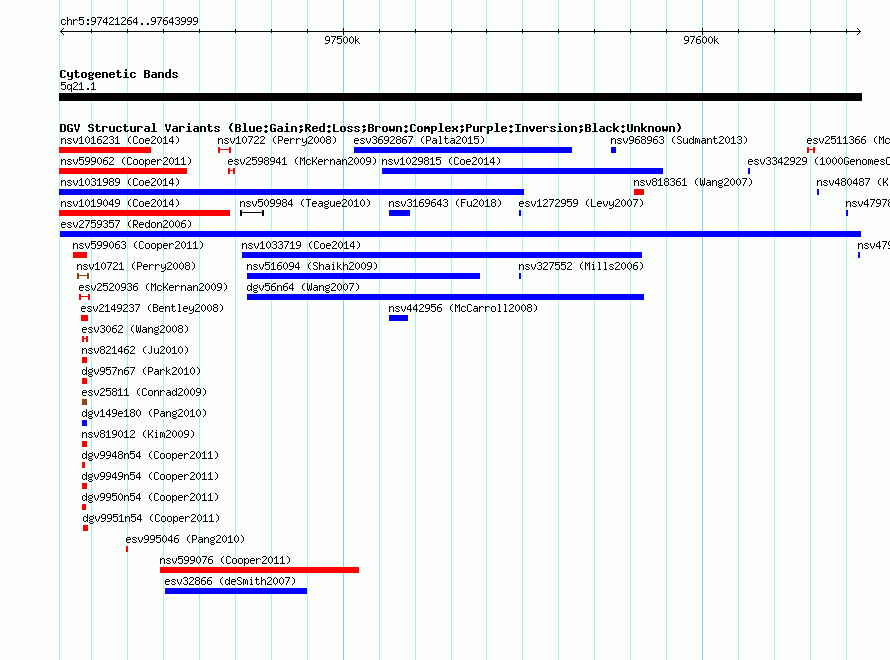This screenshot has width=890, height=660.
Task: Click the Cytogenetic Bands track title
Action: (119, 74)
